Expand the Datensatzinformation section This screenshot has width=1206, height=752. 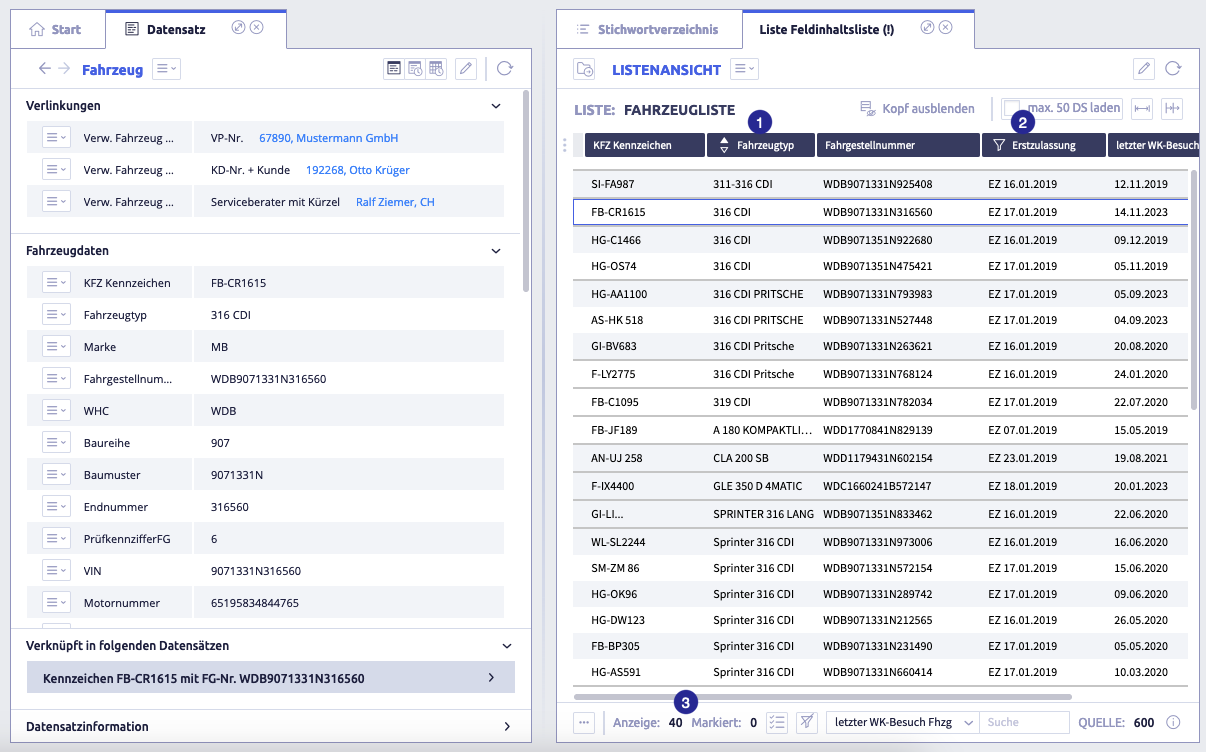[507, 727]
